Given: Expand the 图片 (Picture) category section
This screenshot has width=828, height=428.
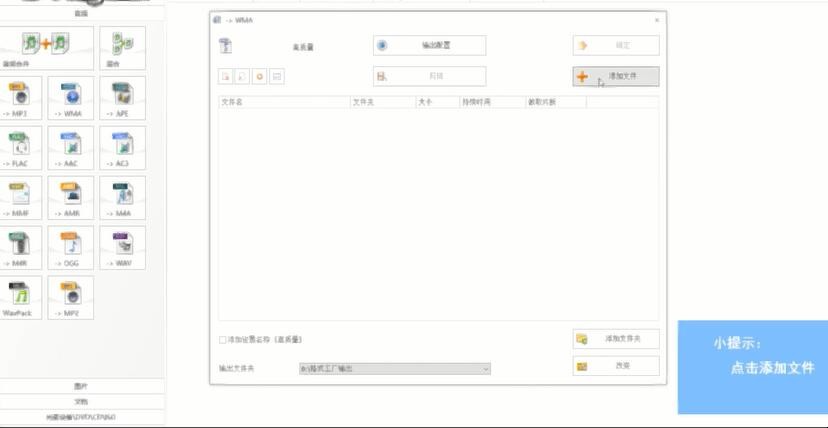Looking at the screenshot, I should (x=81, y=386).
